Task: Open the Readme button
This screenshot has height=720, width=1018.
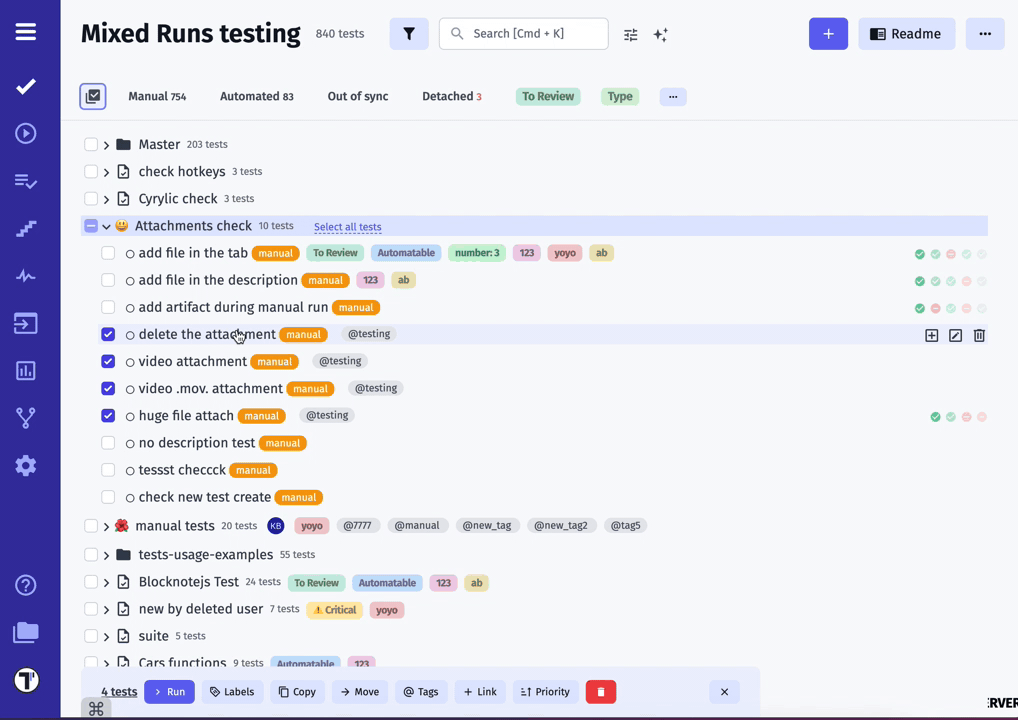Action: click(906, 34)
